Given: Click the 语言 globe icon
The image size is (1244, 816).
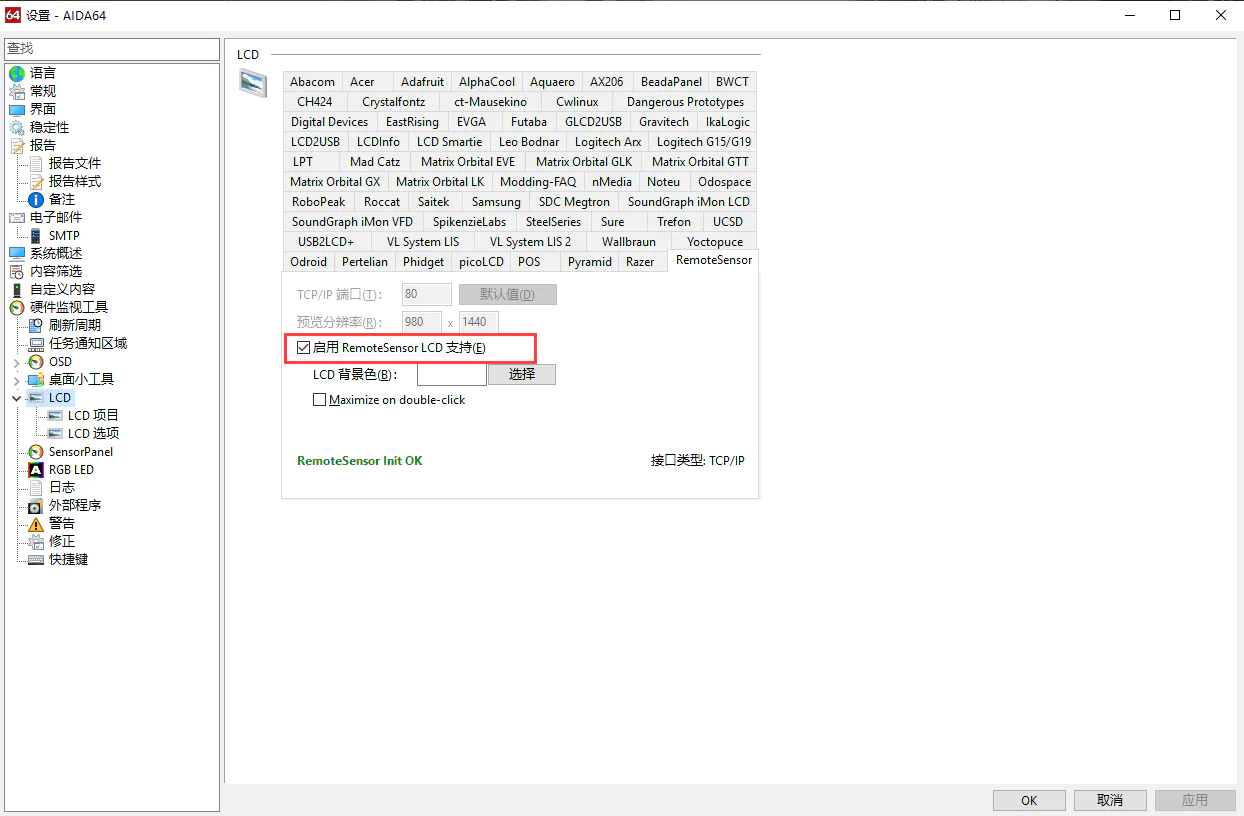Looking at the screenshot, I should [x=16, y=73].
